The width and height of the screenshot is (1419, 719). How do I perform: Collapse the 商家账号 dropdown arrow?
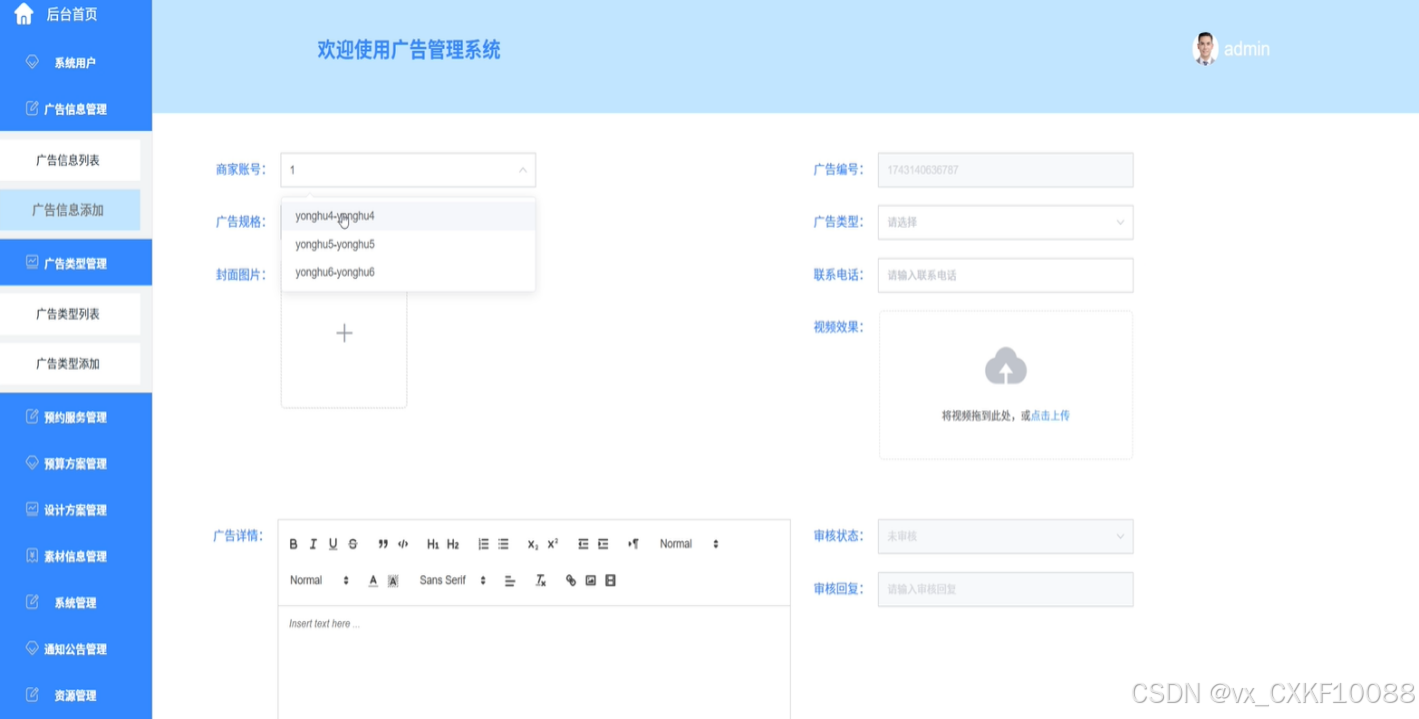522,170
